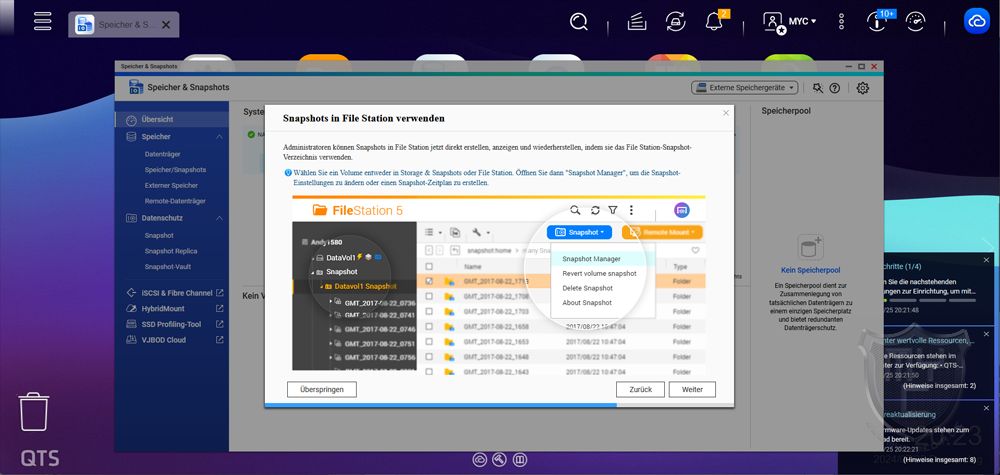Click third desktop page indicator icon at bottom
Image resolution: width=1000 pixels, height=475 pixels.
(520, 459)
